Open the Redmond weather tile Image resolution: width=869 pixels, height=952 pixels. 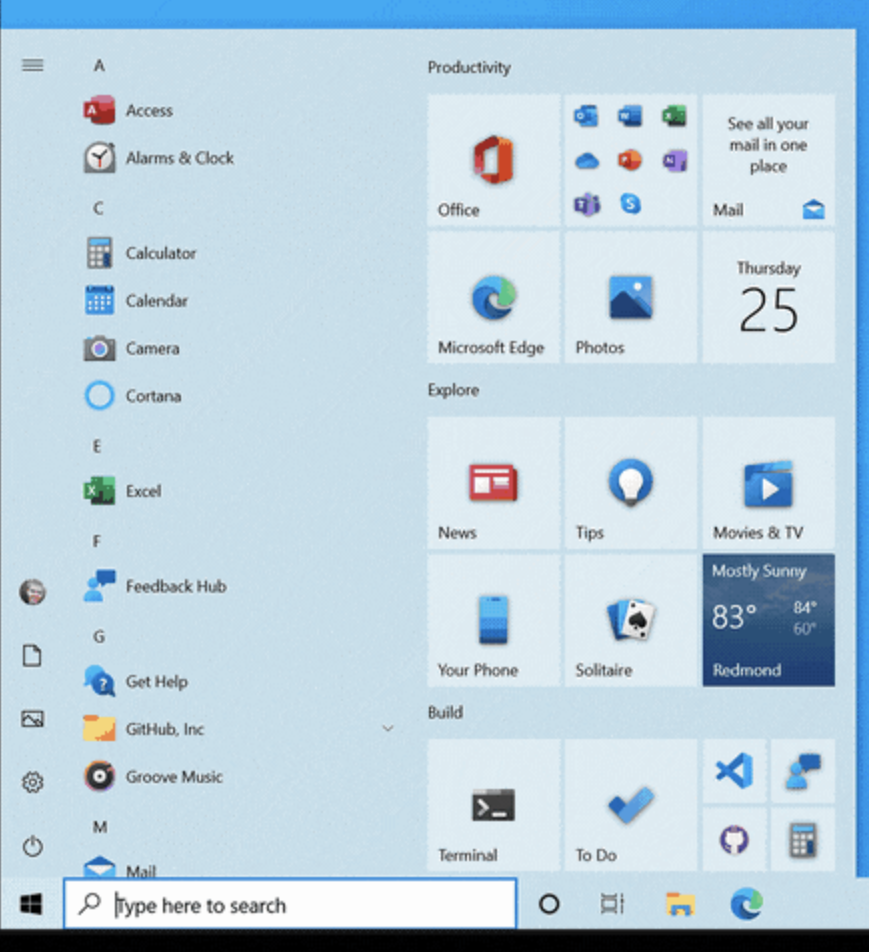(769, 620)
